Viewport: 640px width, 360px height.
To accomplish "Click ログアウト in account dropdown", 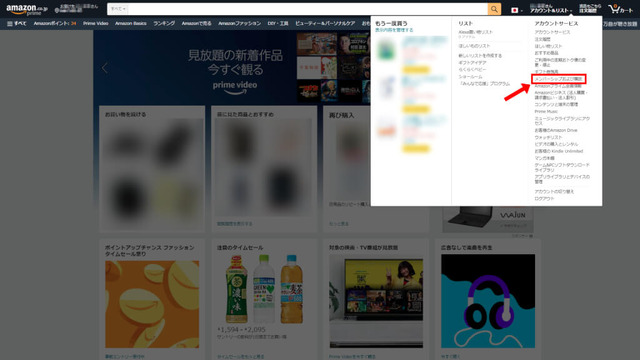I will coord(544,199).
